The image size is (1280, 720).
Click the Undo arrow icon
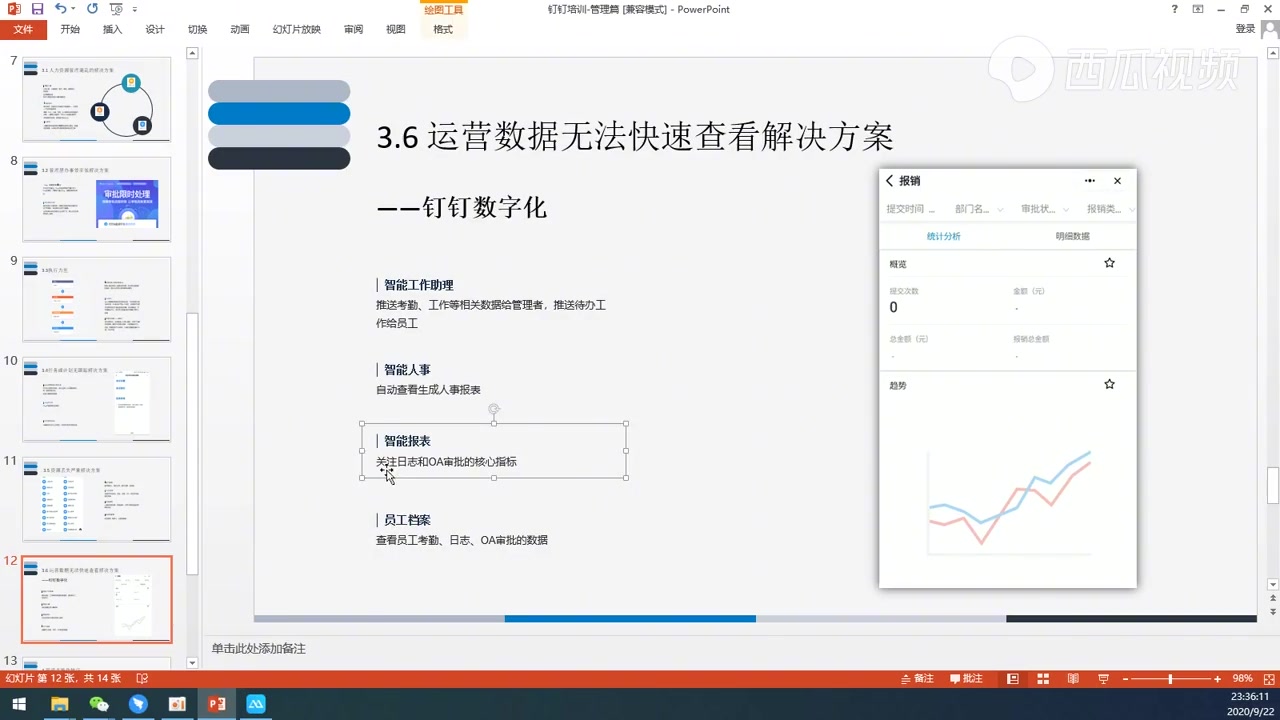pos(59,9)
